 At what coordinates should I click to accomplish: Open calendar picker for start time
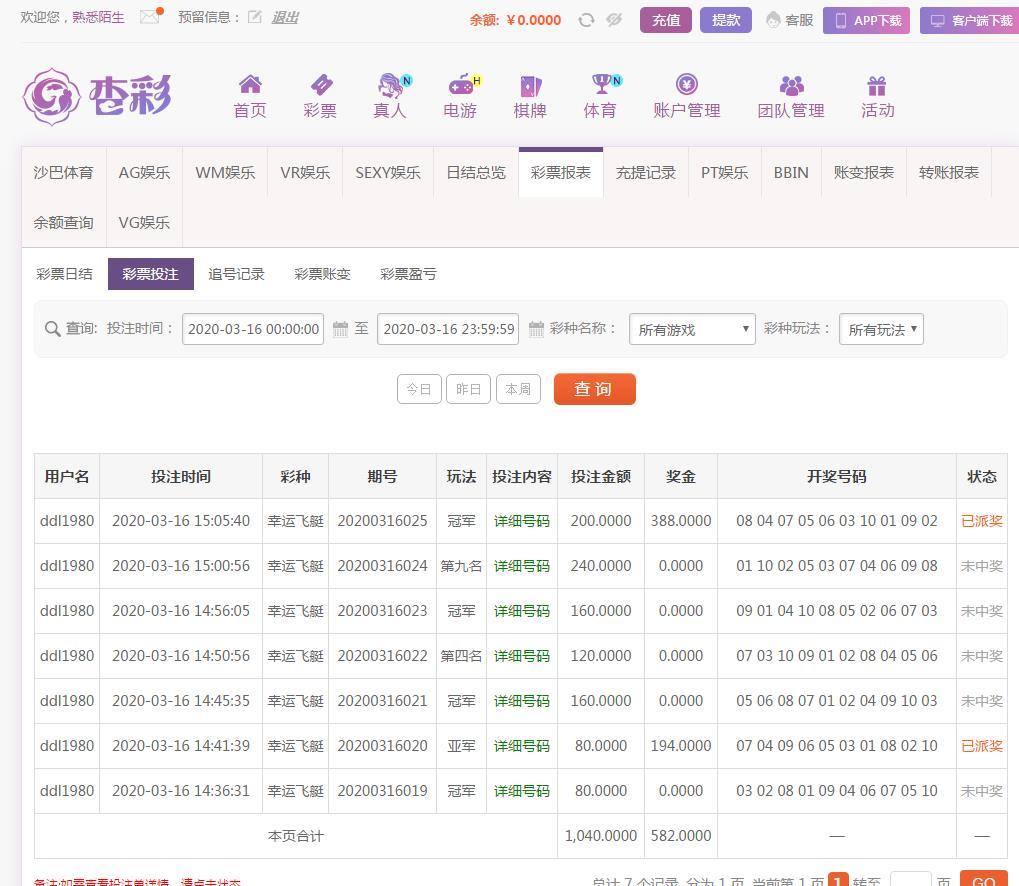pos(340,329)
